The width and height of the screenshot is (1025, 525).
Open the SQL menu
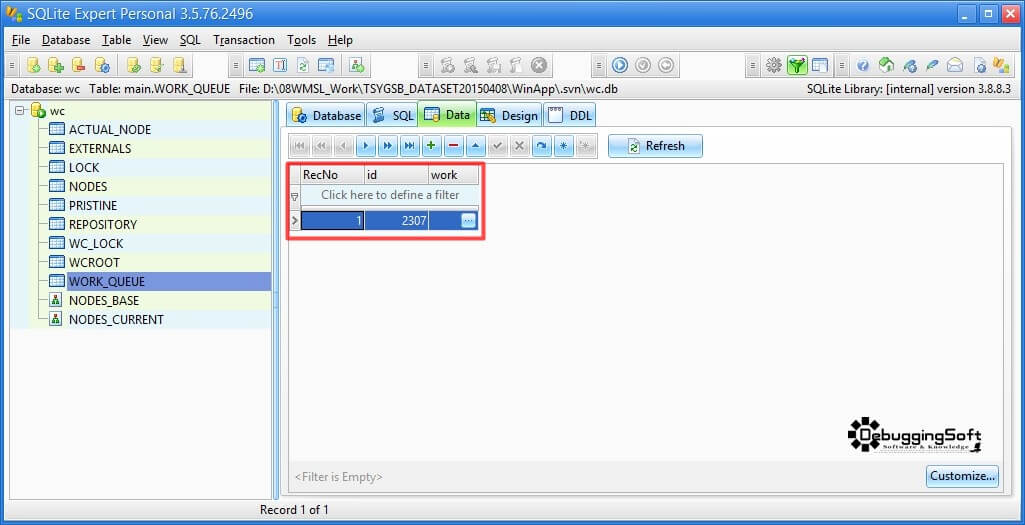(190, 40)
